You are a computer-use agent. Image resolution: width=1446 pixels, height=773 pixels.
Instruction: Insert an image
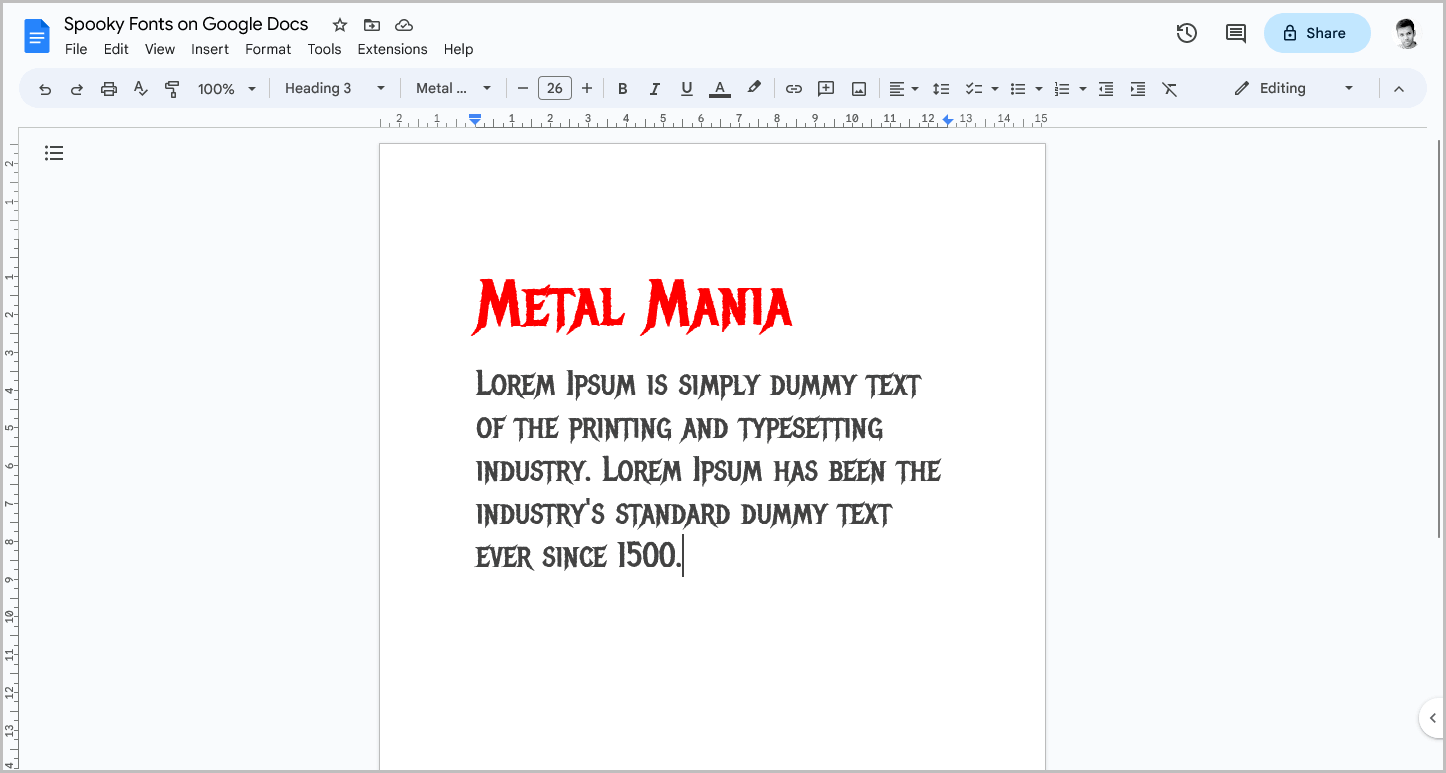click(858, 88)
